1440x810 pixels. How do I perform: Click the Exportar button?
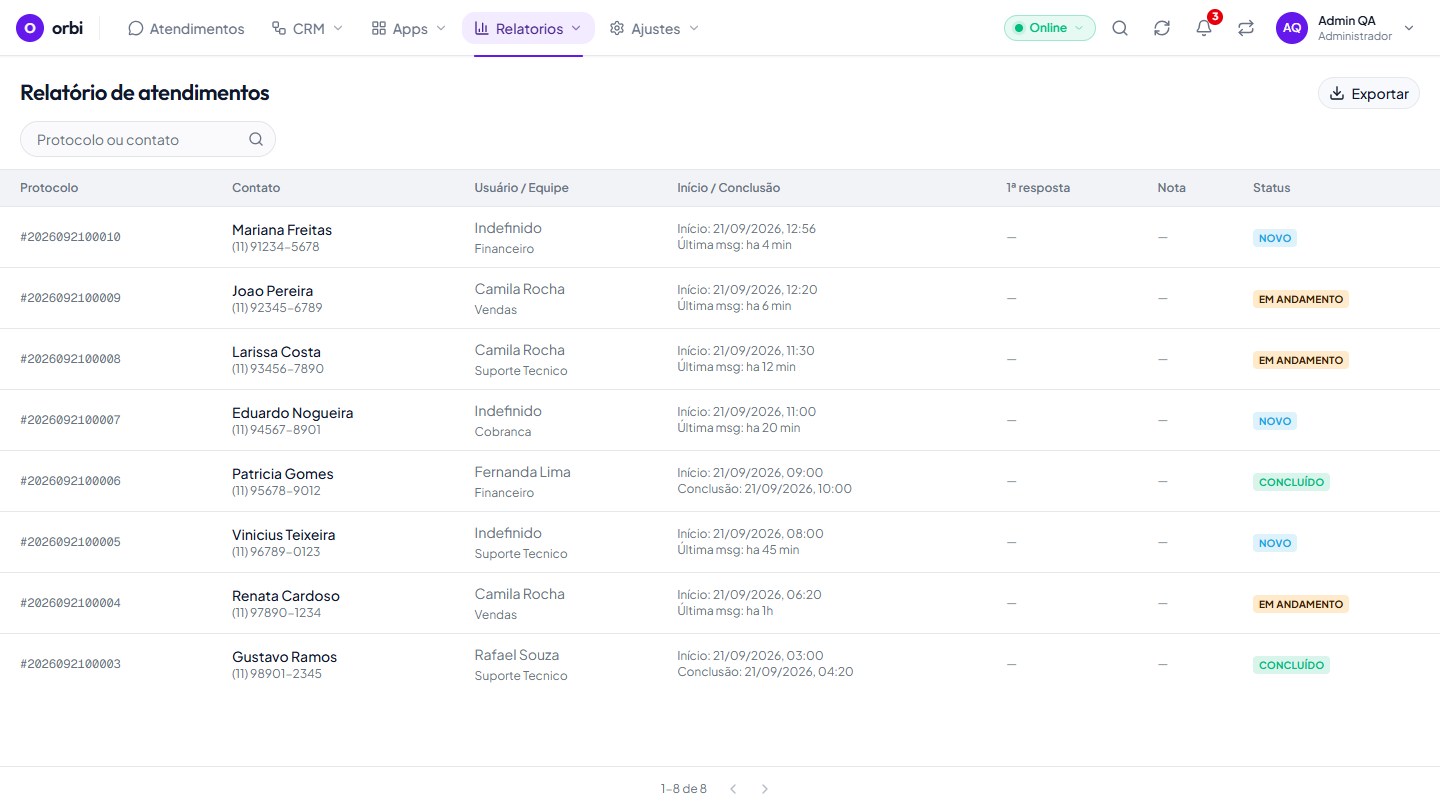(1369, 93)
